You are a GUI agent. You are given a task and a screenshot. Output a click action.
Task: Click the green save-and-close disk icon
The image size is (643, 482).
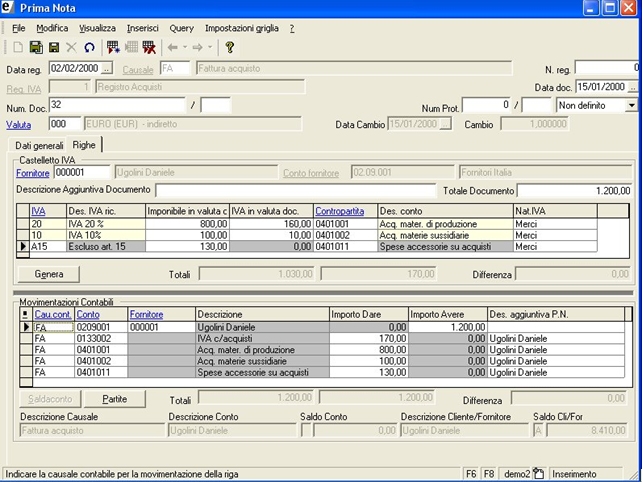tap(36, 47)
